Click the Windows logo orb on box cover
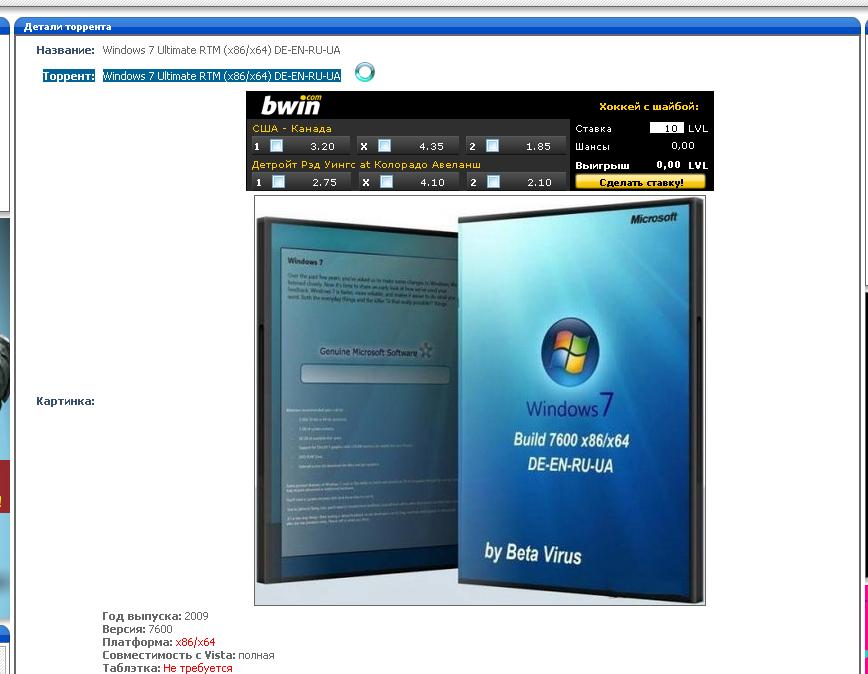Image resolution: width=868 pixels, height=674 pixels. [x=569, y=350]
